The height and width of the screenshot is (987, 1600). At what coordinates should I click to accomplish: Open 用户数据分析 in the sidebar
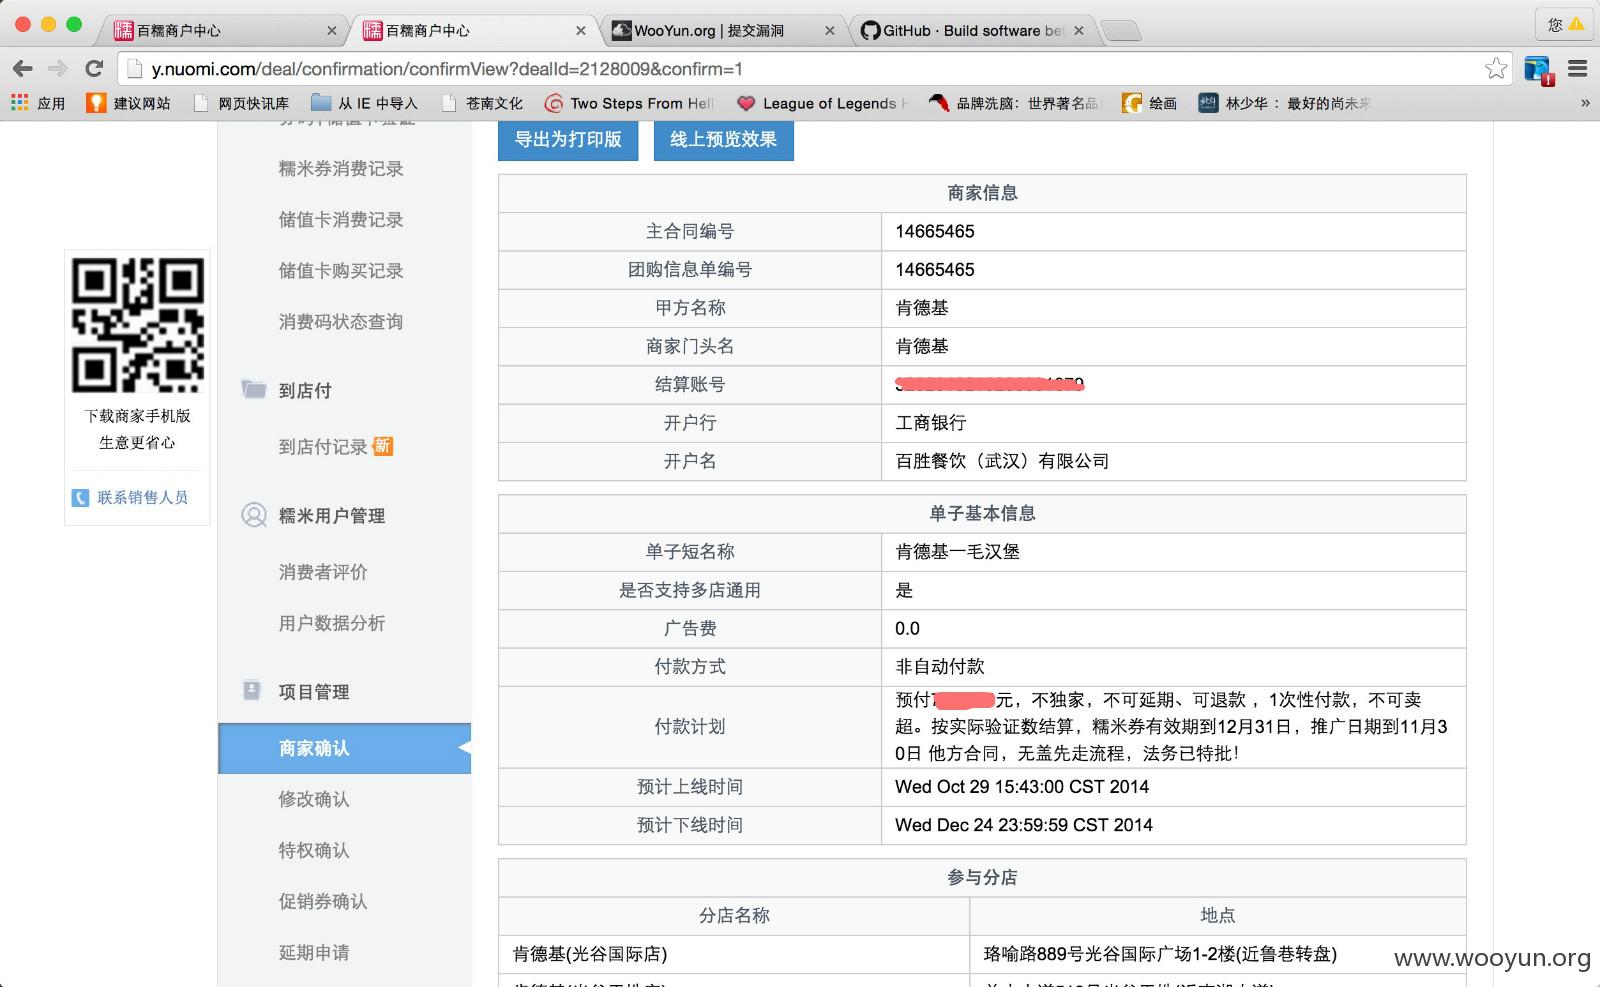(332, 623)
